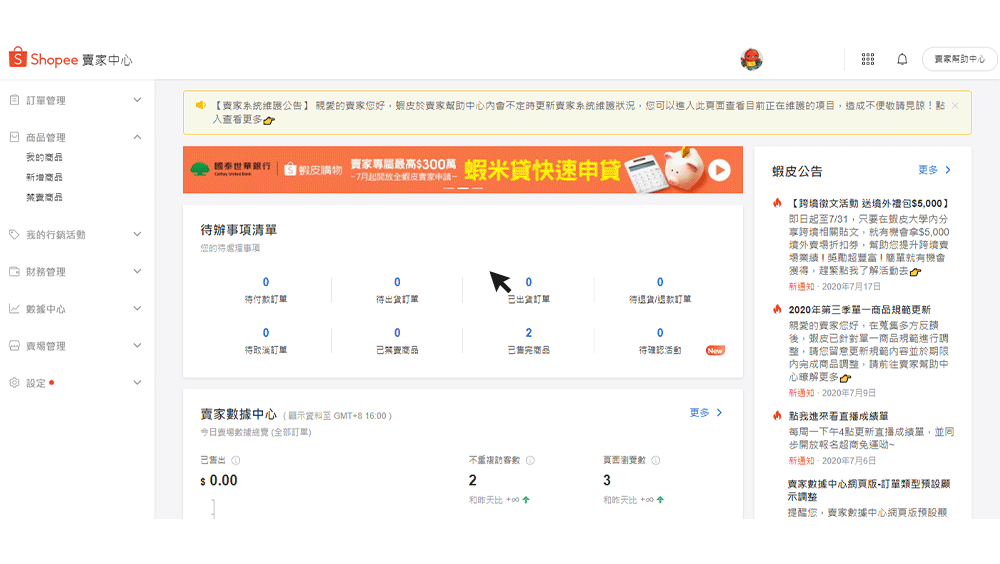Open the notification bell
Image resolution: width=1000 pixels, height=564 pixels.
pyautogui.click(x=902, y=59)
